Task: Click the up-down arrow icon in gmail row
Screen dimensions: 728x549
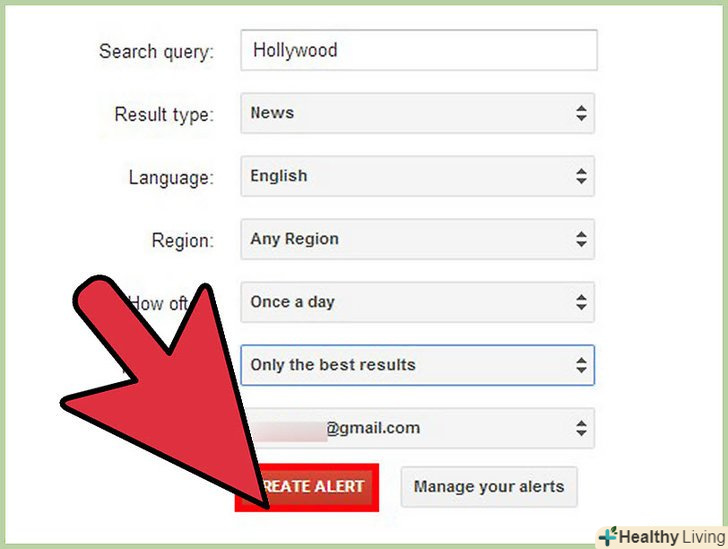Action: pos(581,428)
